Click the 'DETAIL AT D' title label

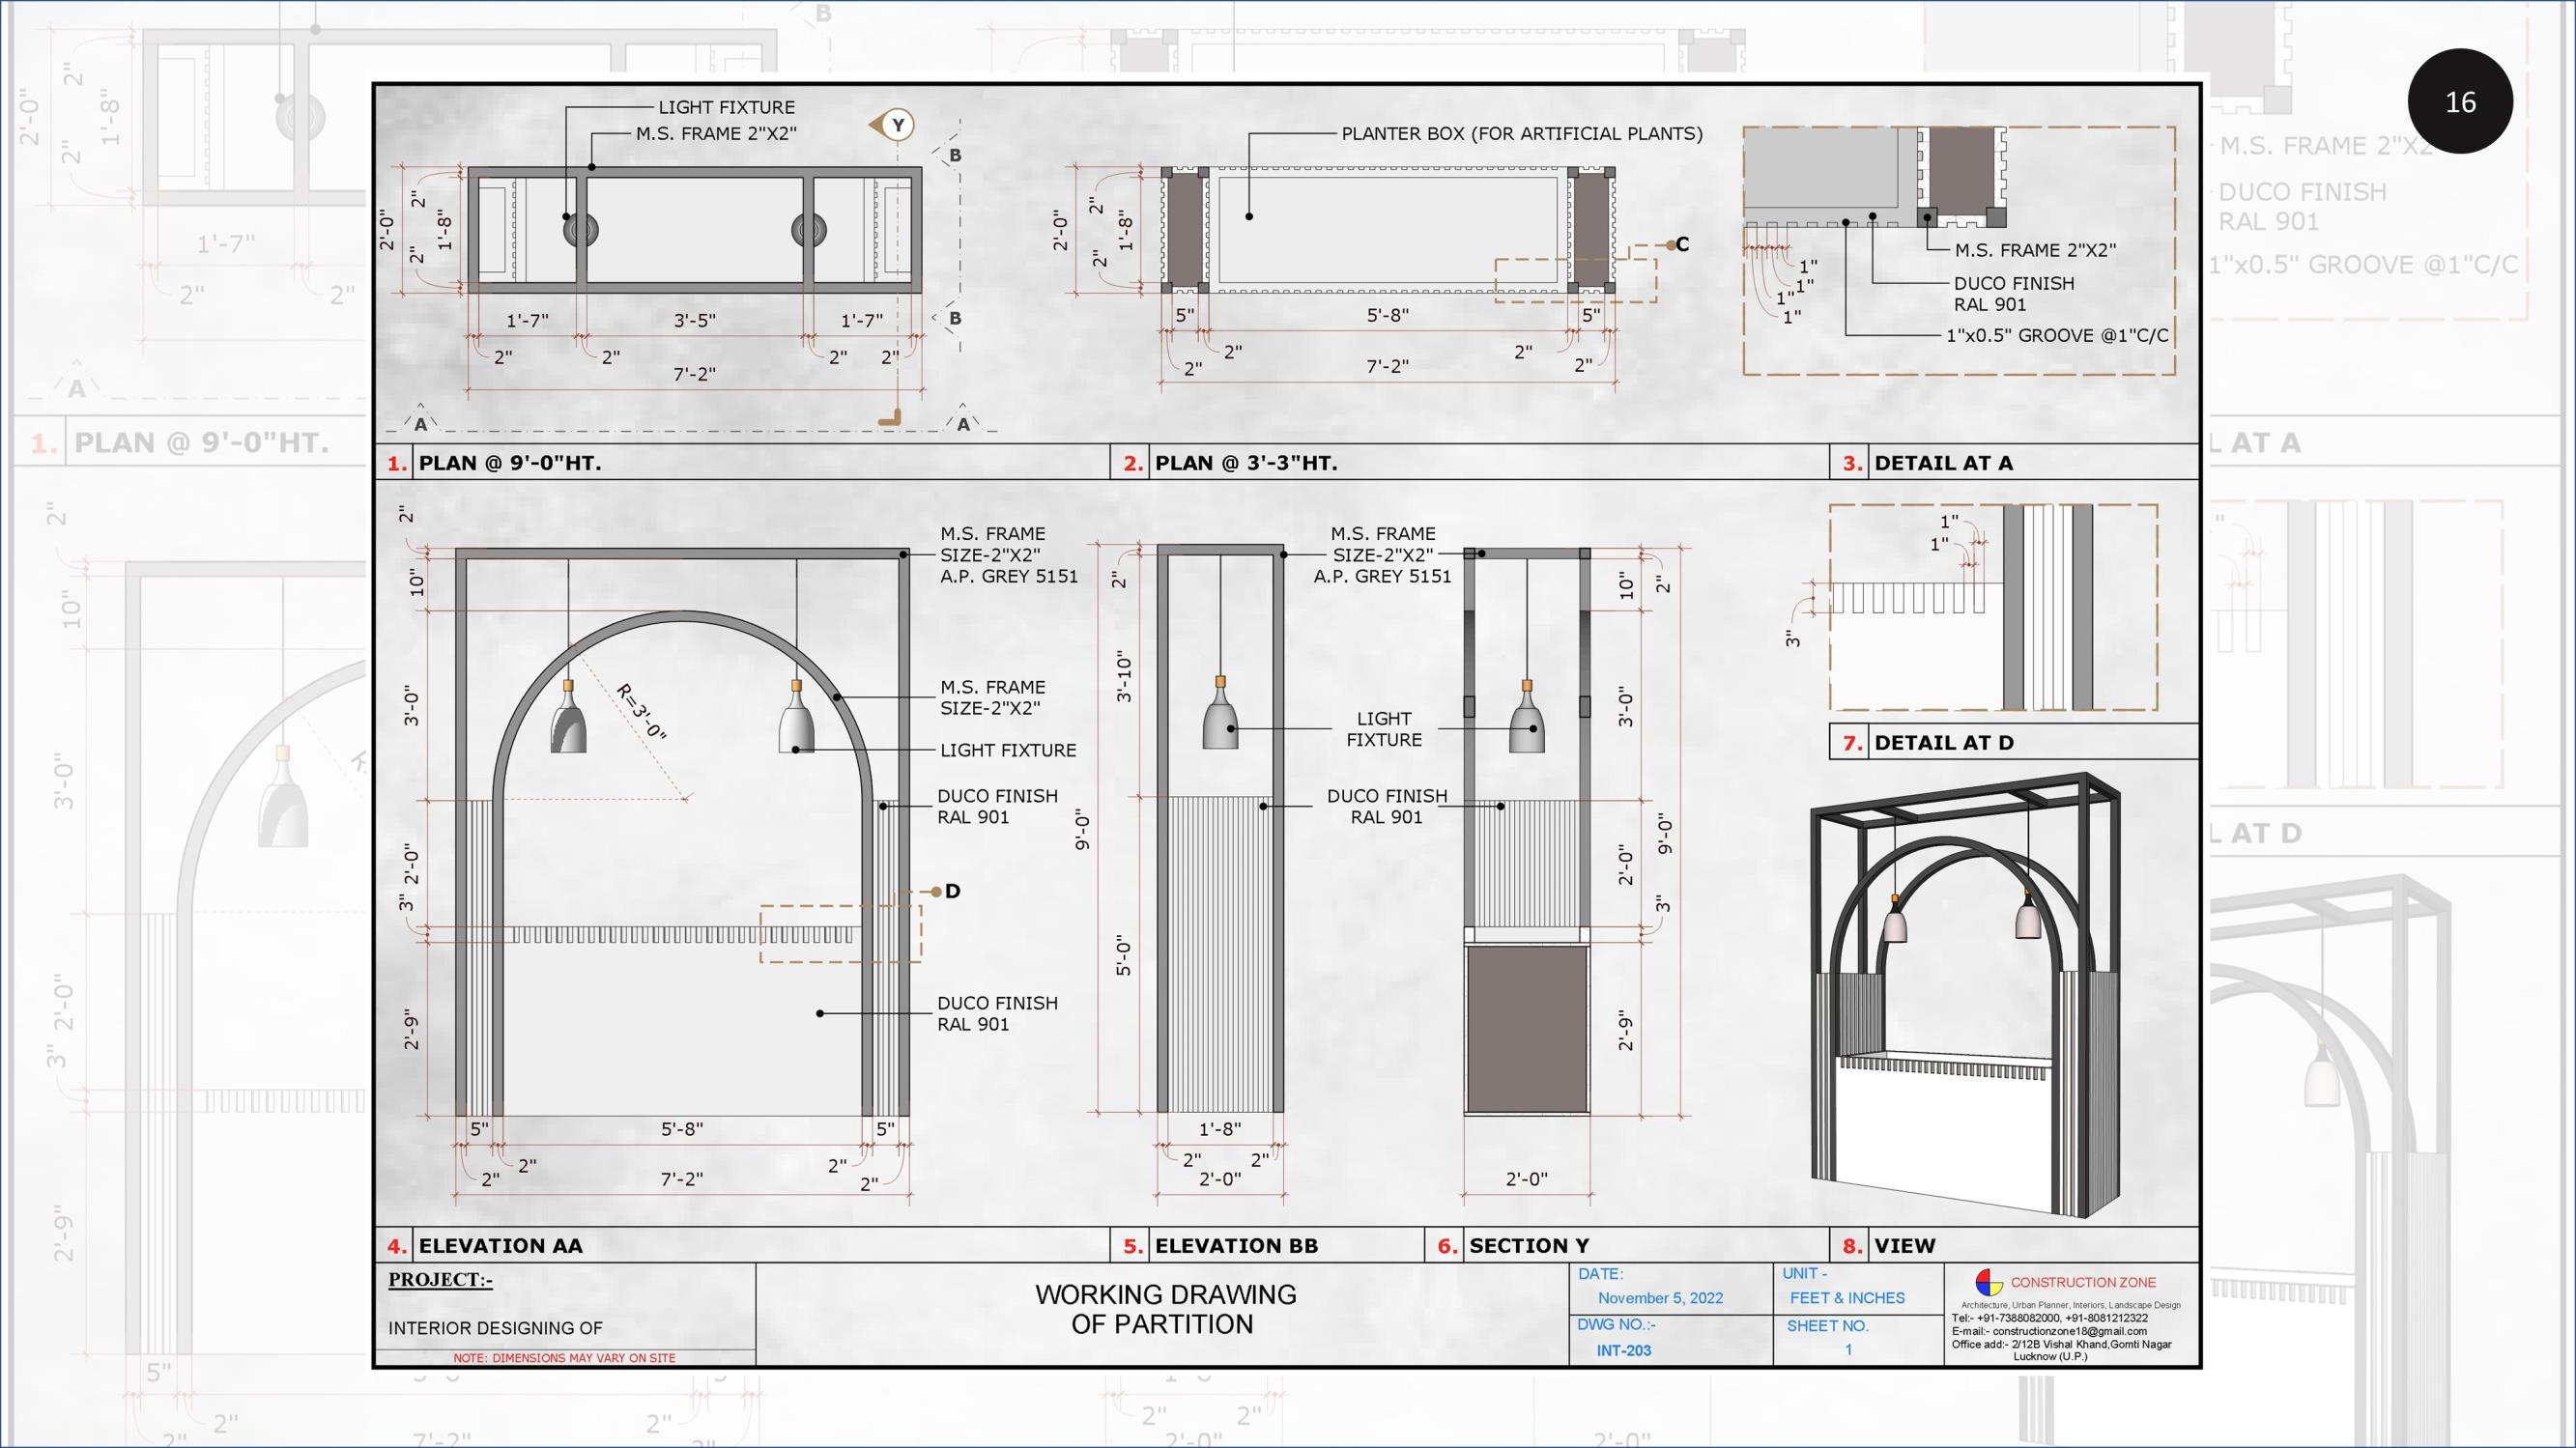1943,743
